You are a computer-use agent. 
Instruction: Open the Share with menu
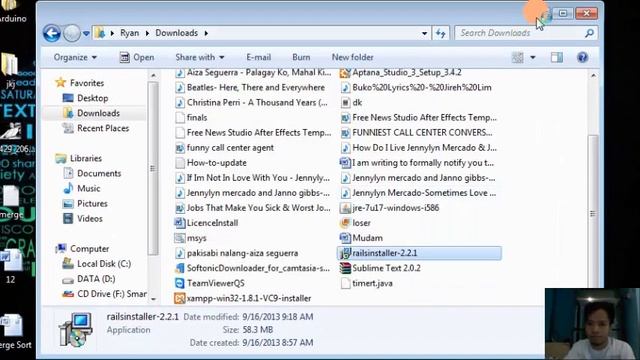(200, 58)
